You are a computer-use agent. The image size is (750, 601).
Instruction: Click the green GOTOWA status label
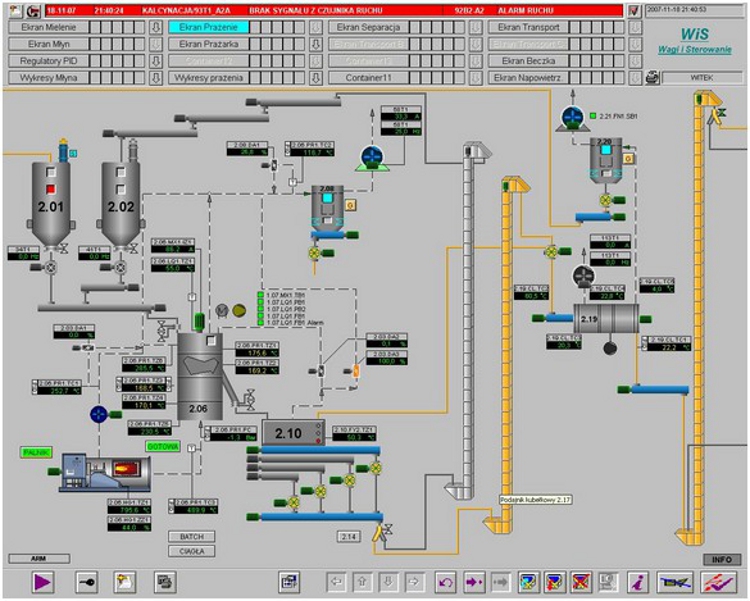[x=163, y=446]
